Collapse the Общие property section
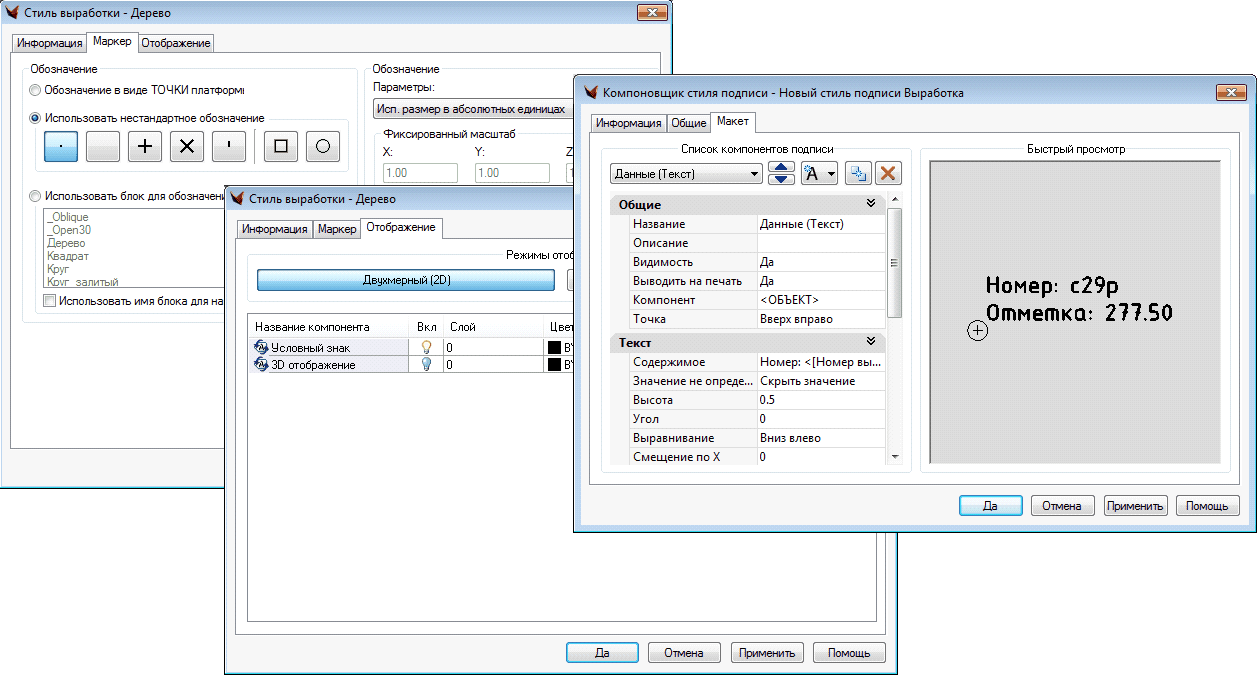 click(x=870, y=204)
